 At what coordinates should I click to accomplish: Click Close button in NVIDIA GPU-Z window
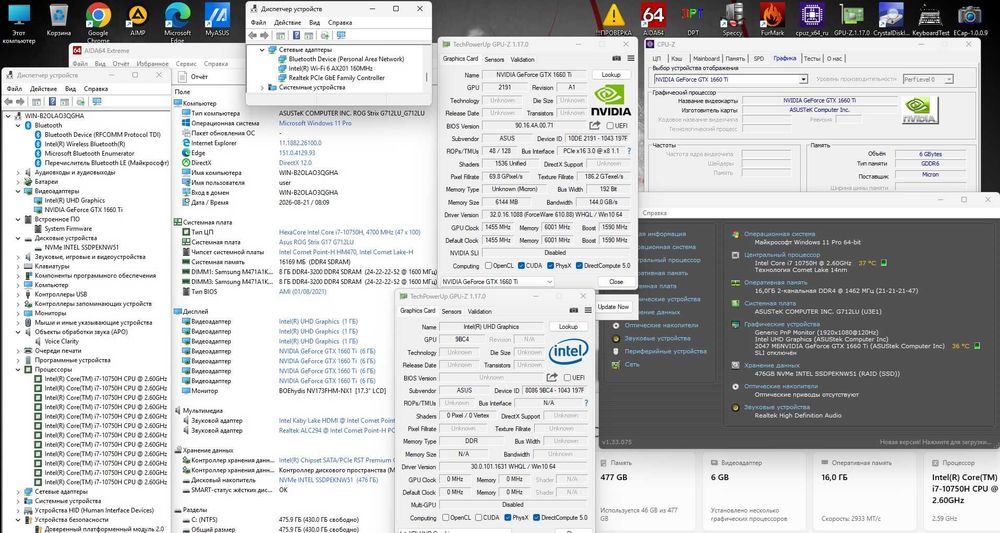[615, 281]
